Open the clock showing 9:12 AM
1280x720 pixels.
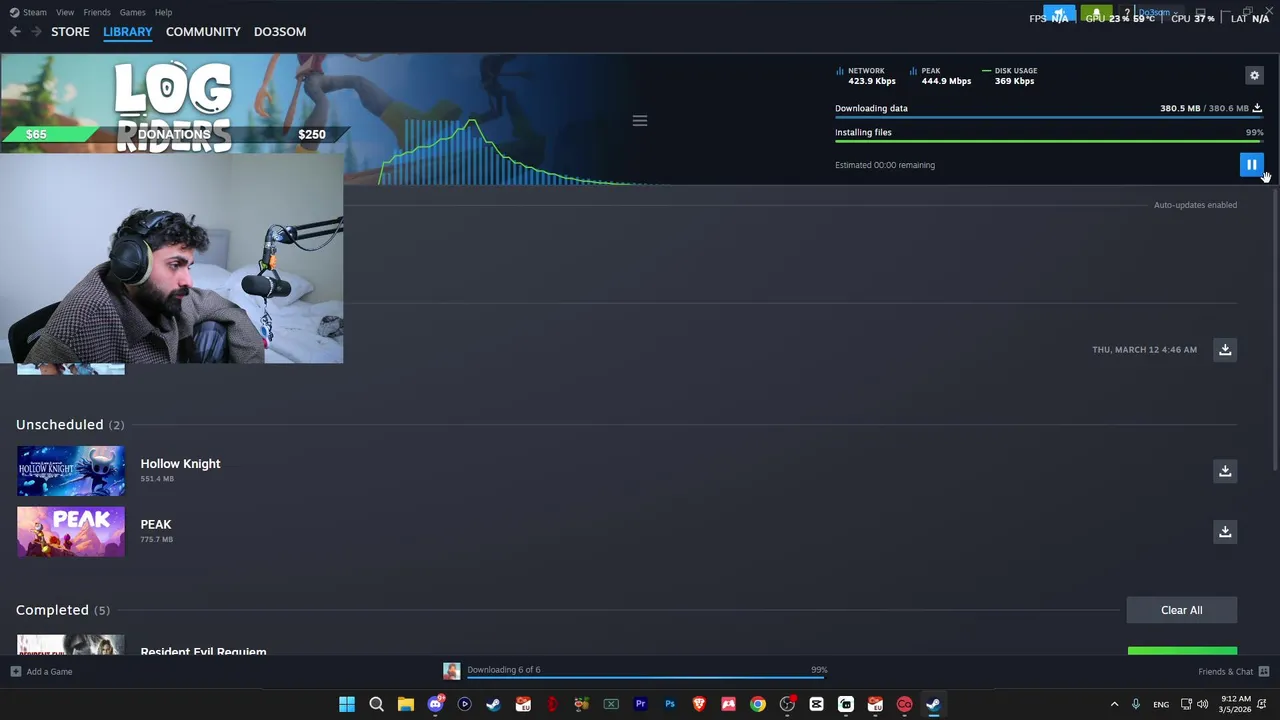[x=1235, y=704]
